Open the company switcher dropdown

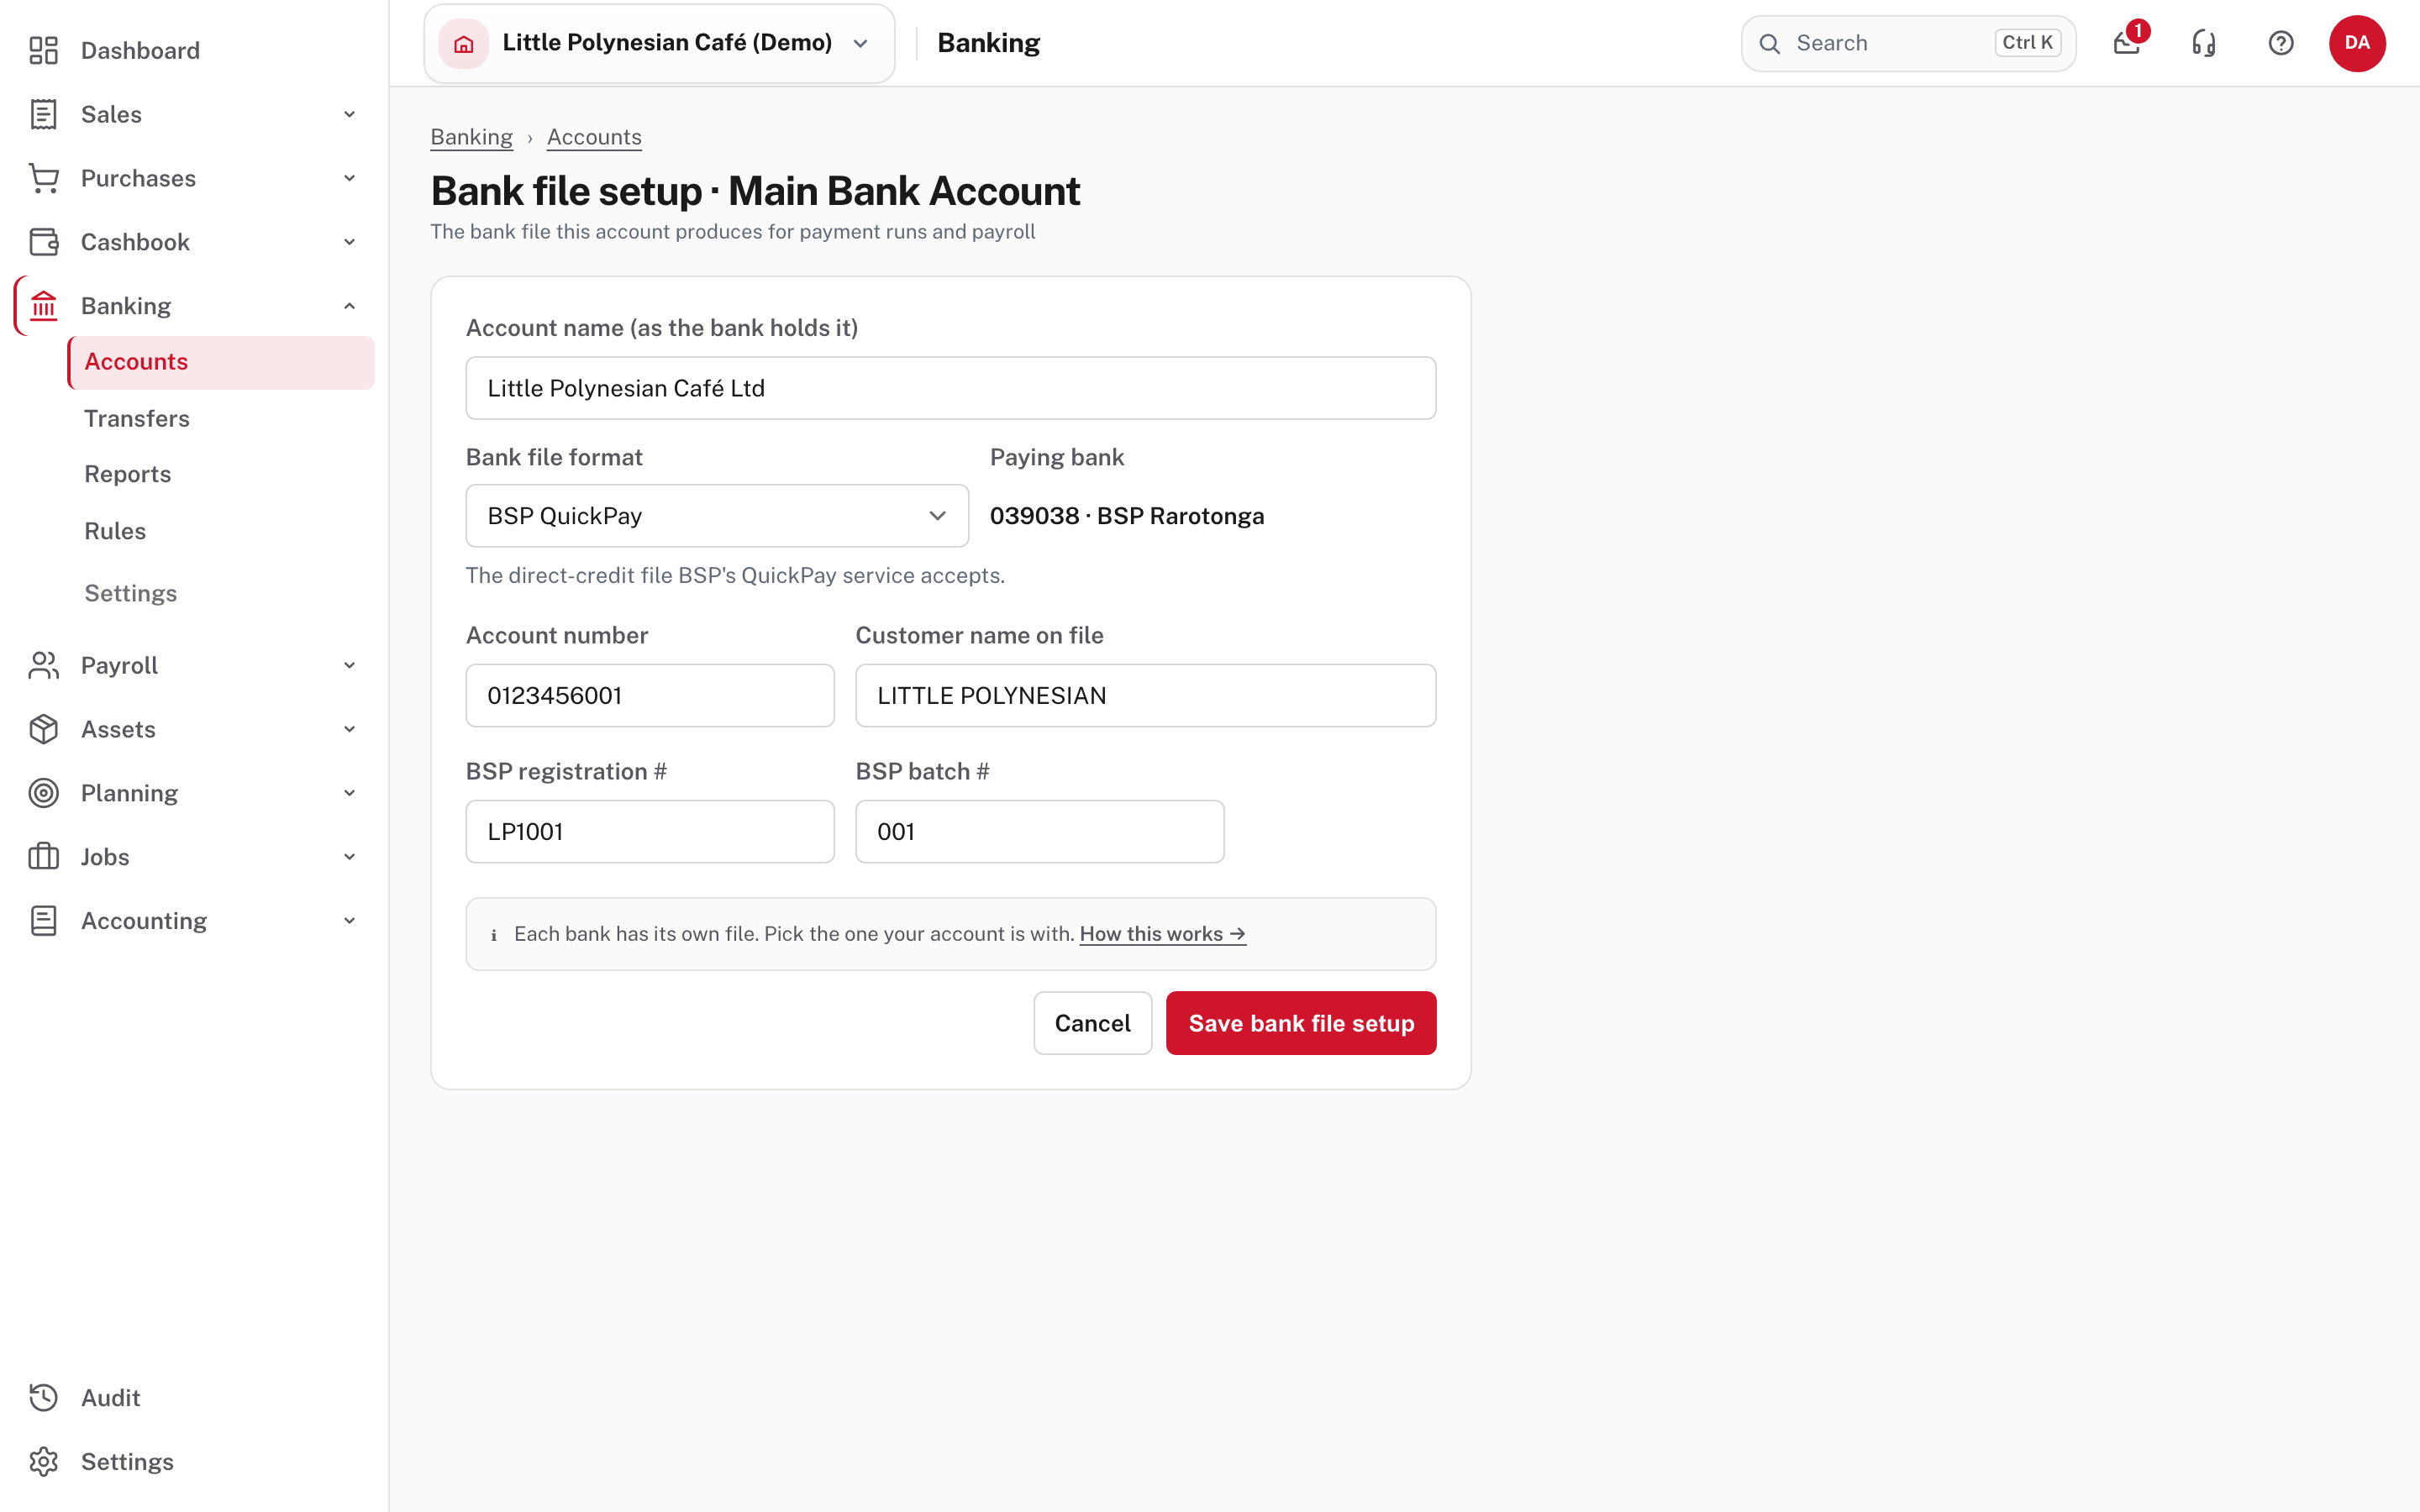(660, 43)
